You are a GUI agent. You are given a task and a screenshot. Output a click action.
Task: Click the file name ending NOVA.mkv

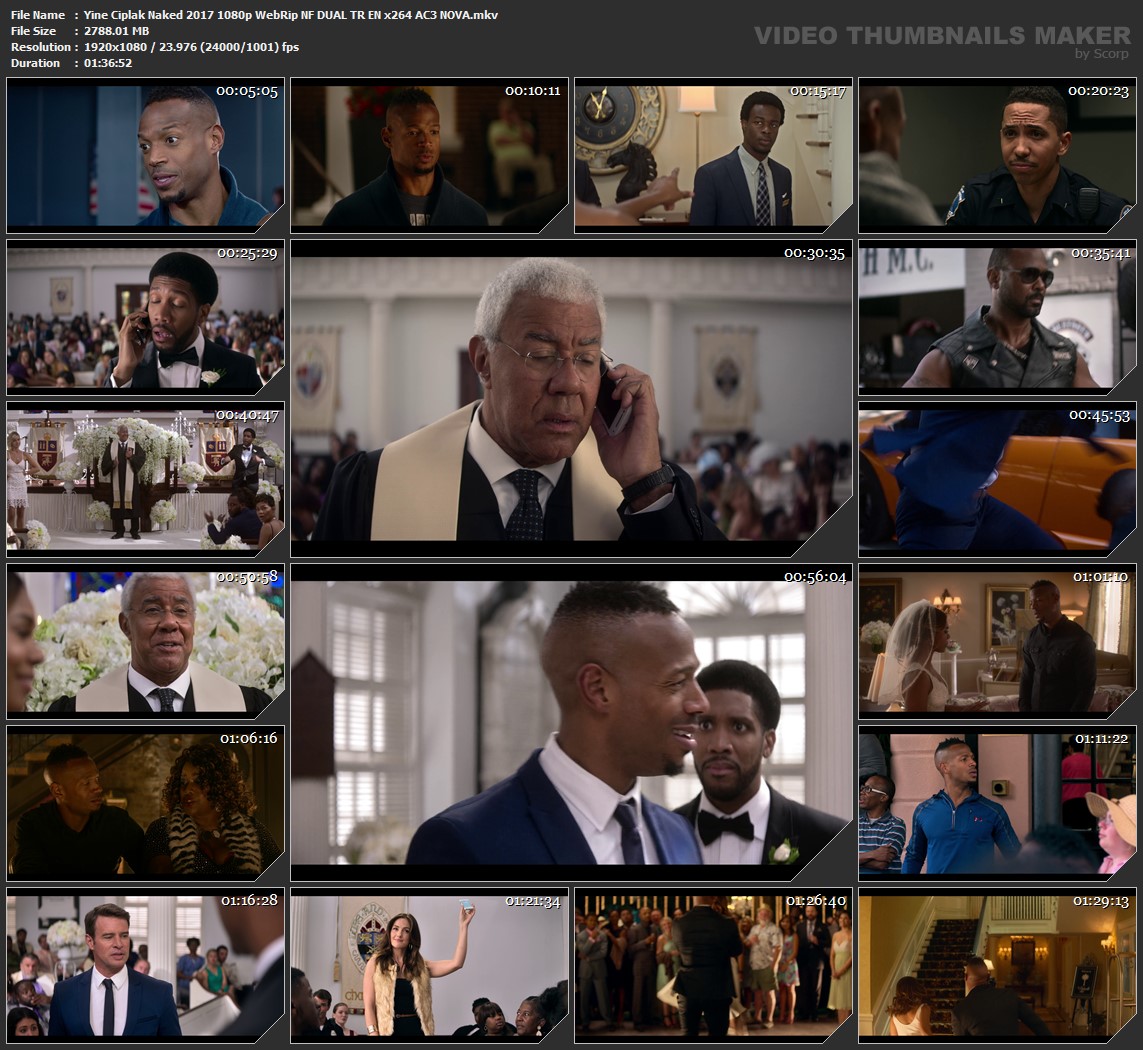291,15
